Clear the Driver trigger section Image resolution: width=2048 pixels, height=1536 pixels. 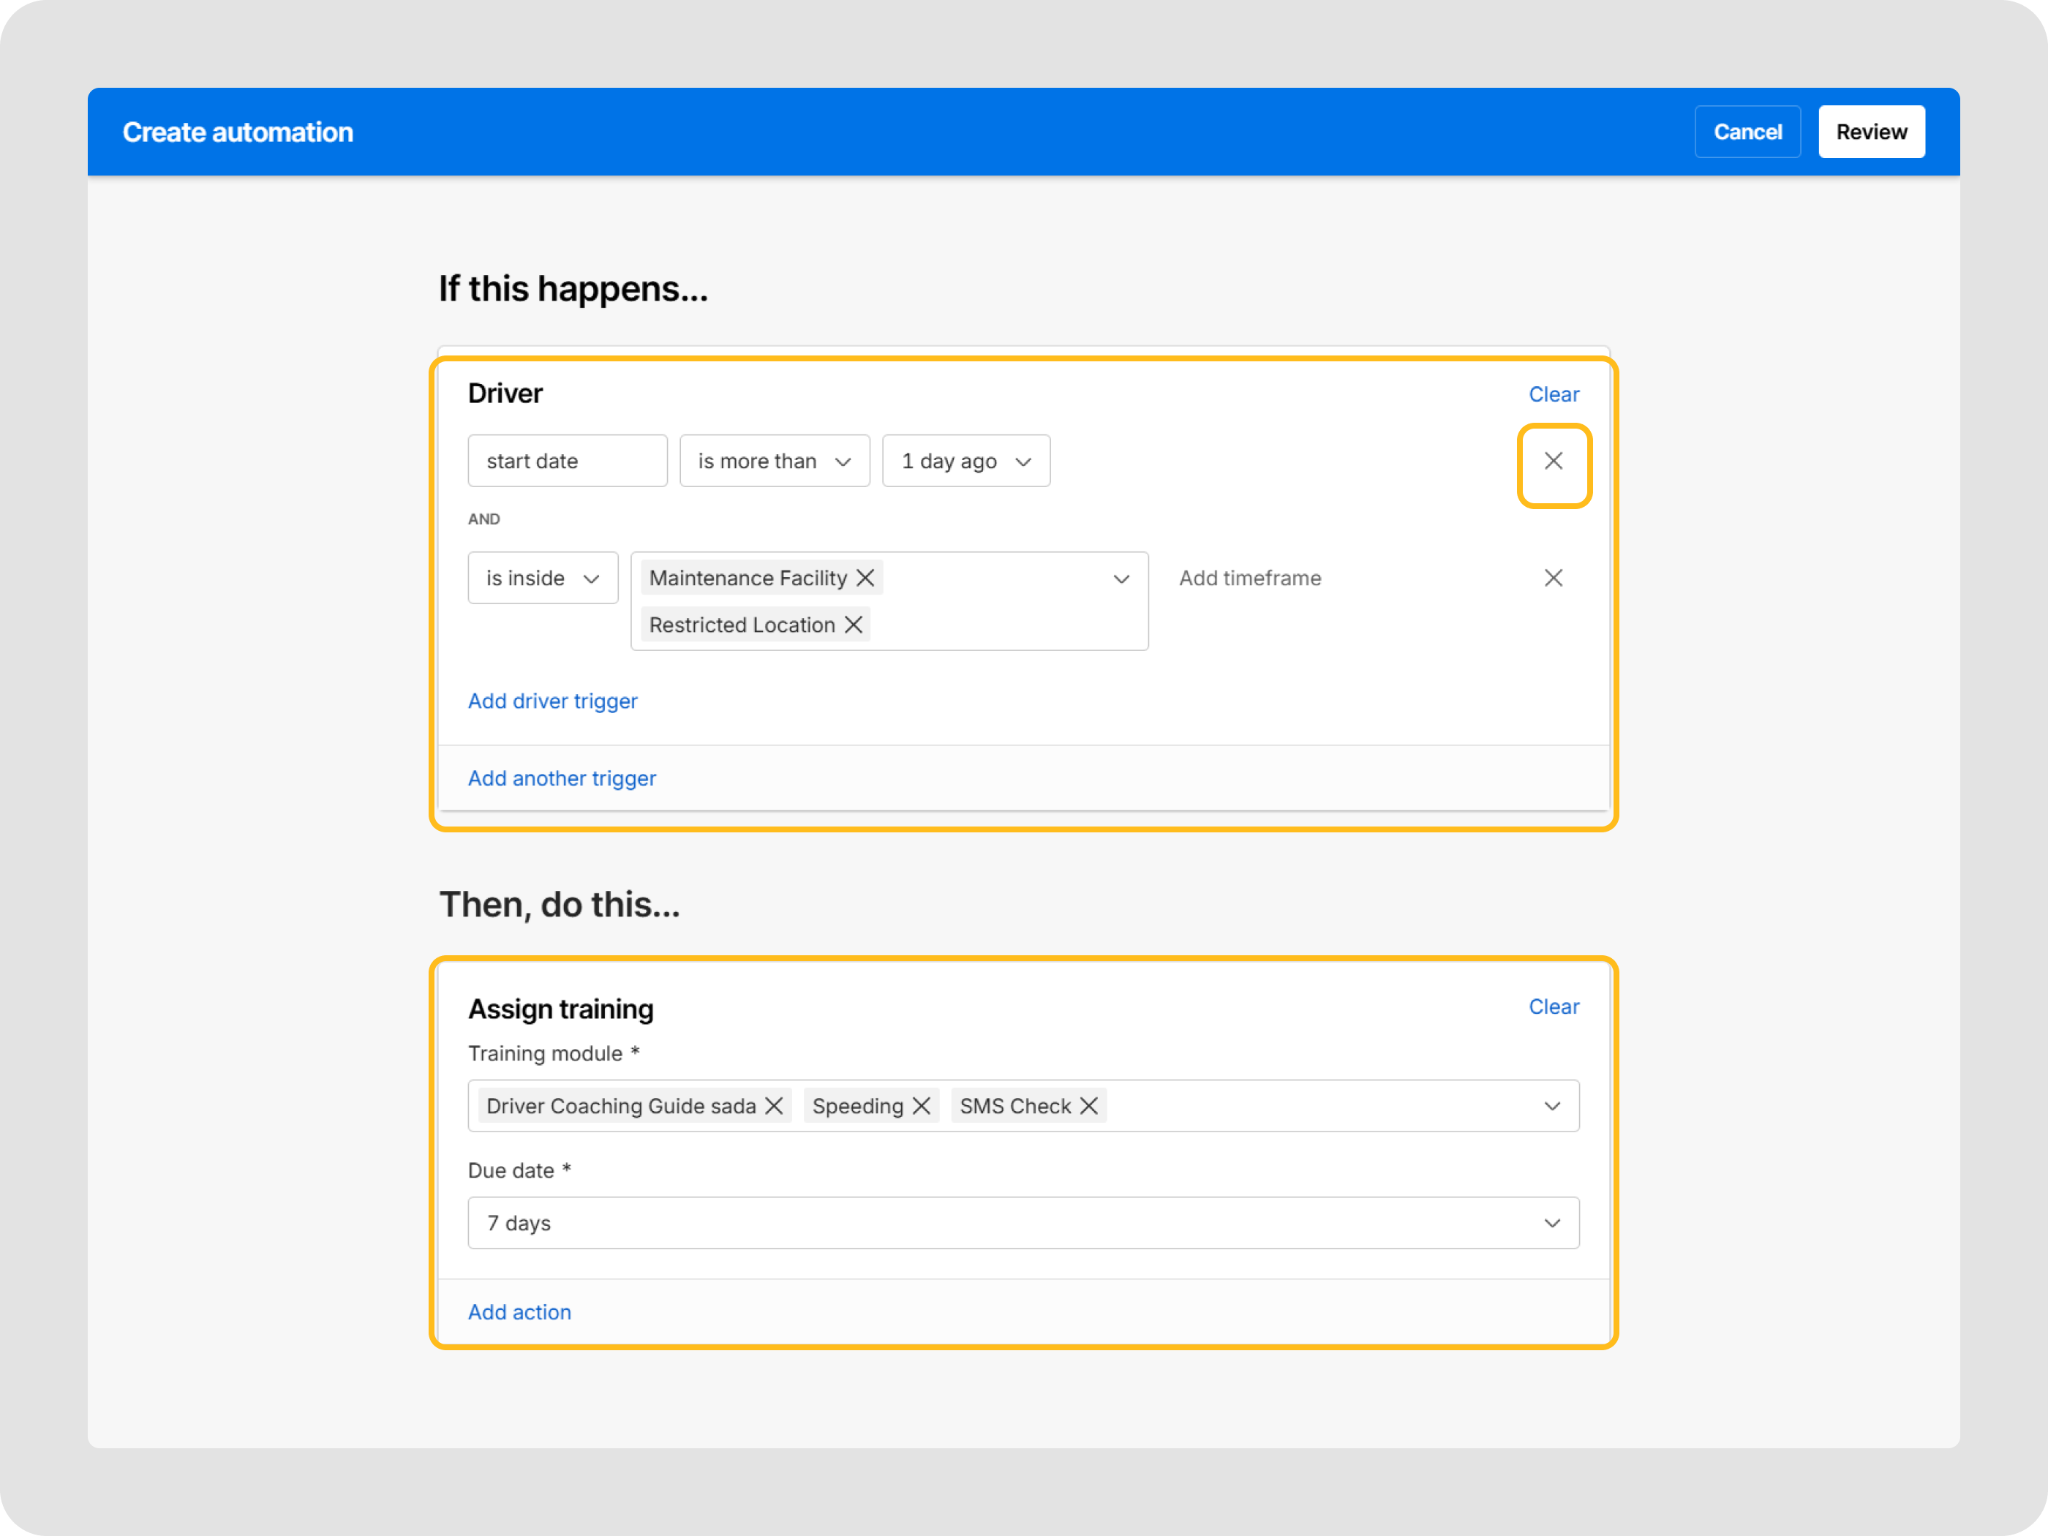click(x=1553, y=394)
